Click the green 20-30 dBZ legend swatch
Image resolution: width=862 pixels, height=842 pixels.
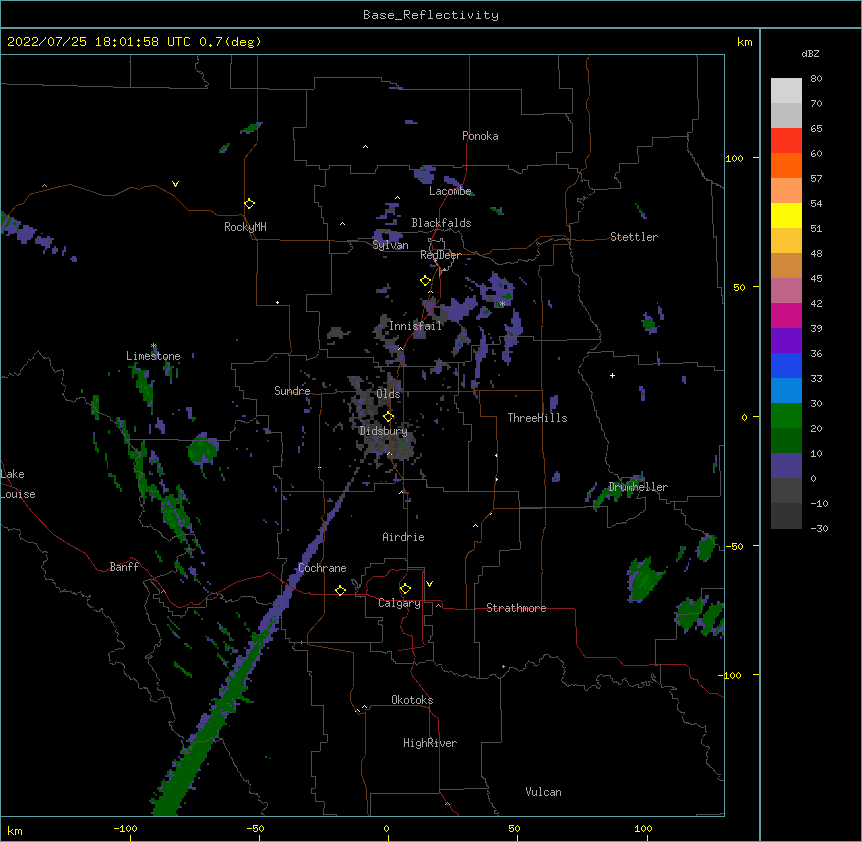[786, 416]
